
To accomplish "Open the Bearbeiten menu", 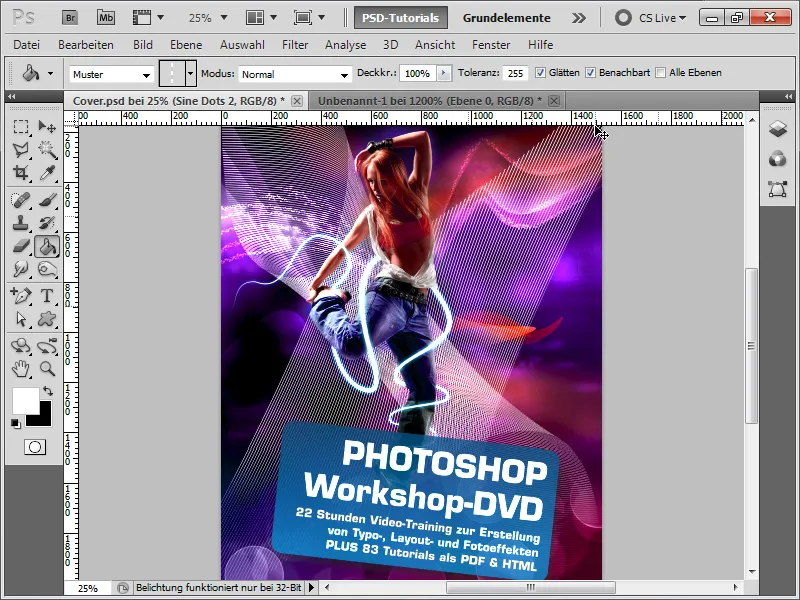I will [x=86, y=45].
